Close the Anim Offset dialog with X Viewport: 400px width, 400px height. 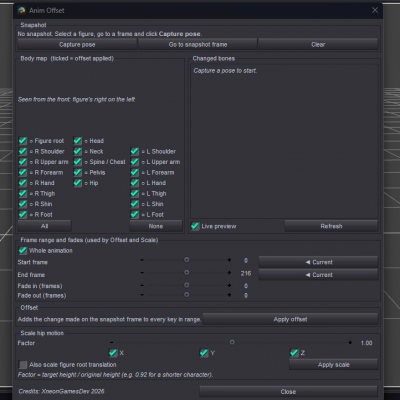[375, 10]
